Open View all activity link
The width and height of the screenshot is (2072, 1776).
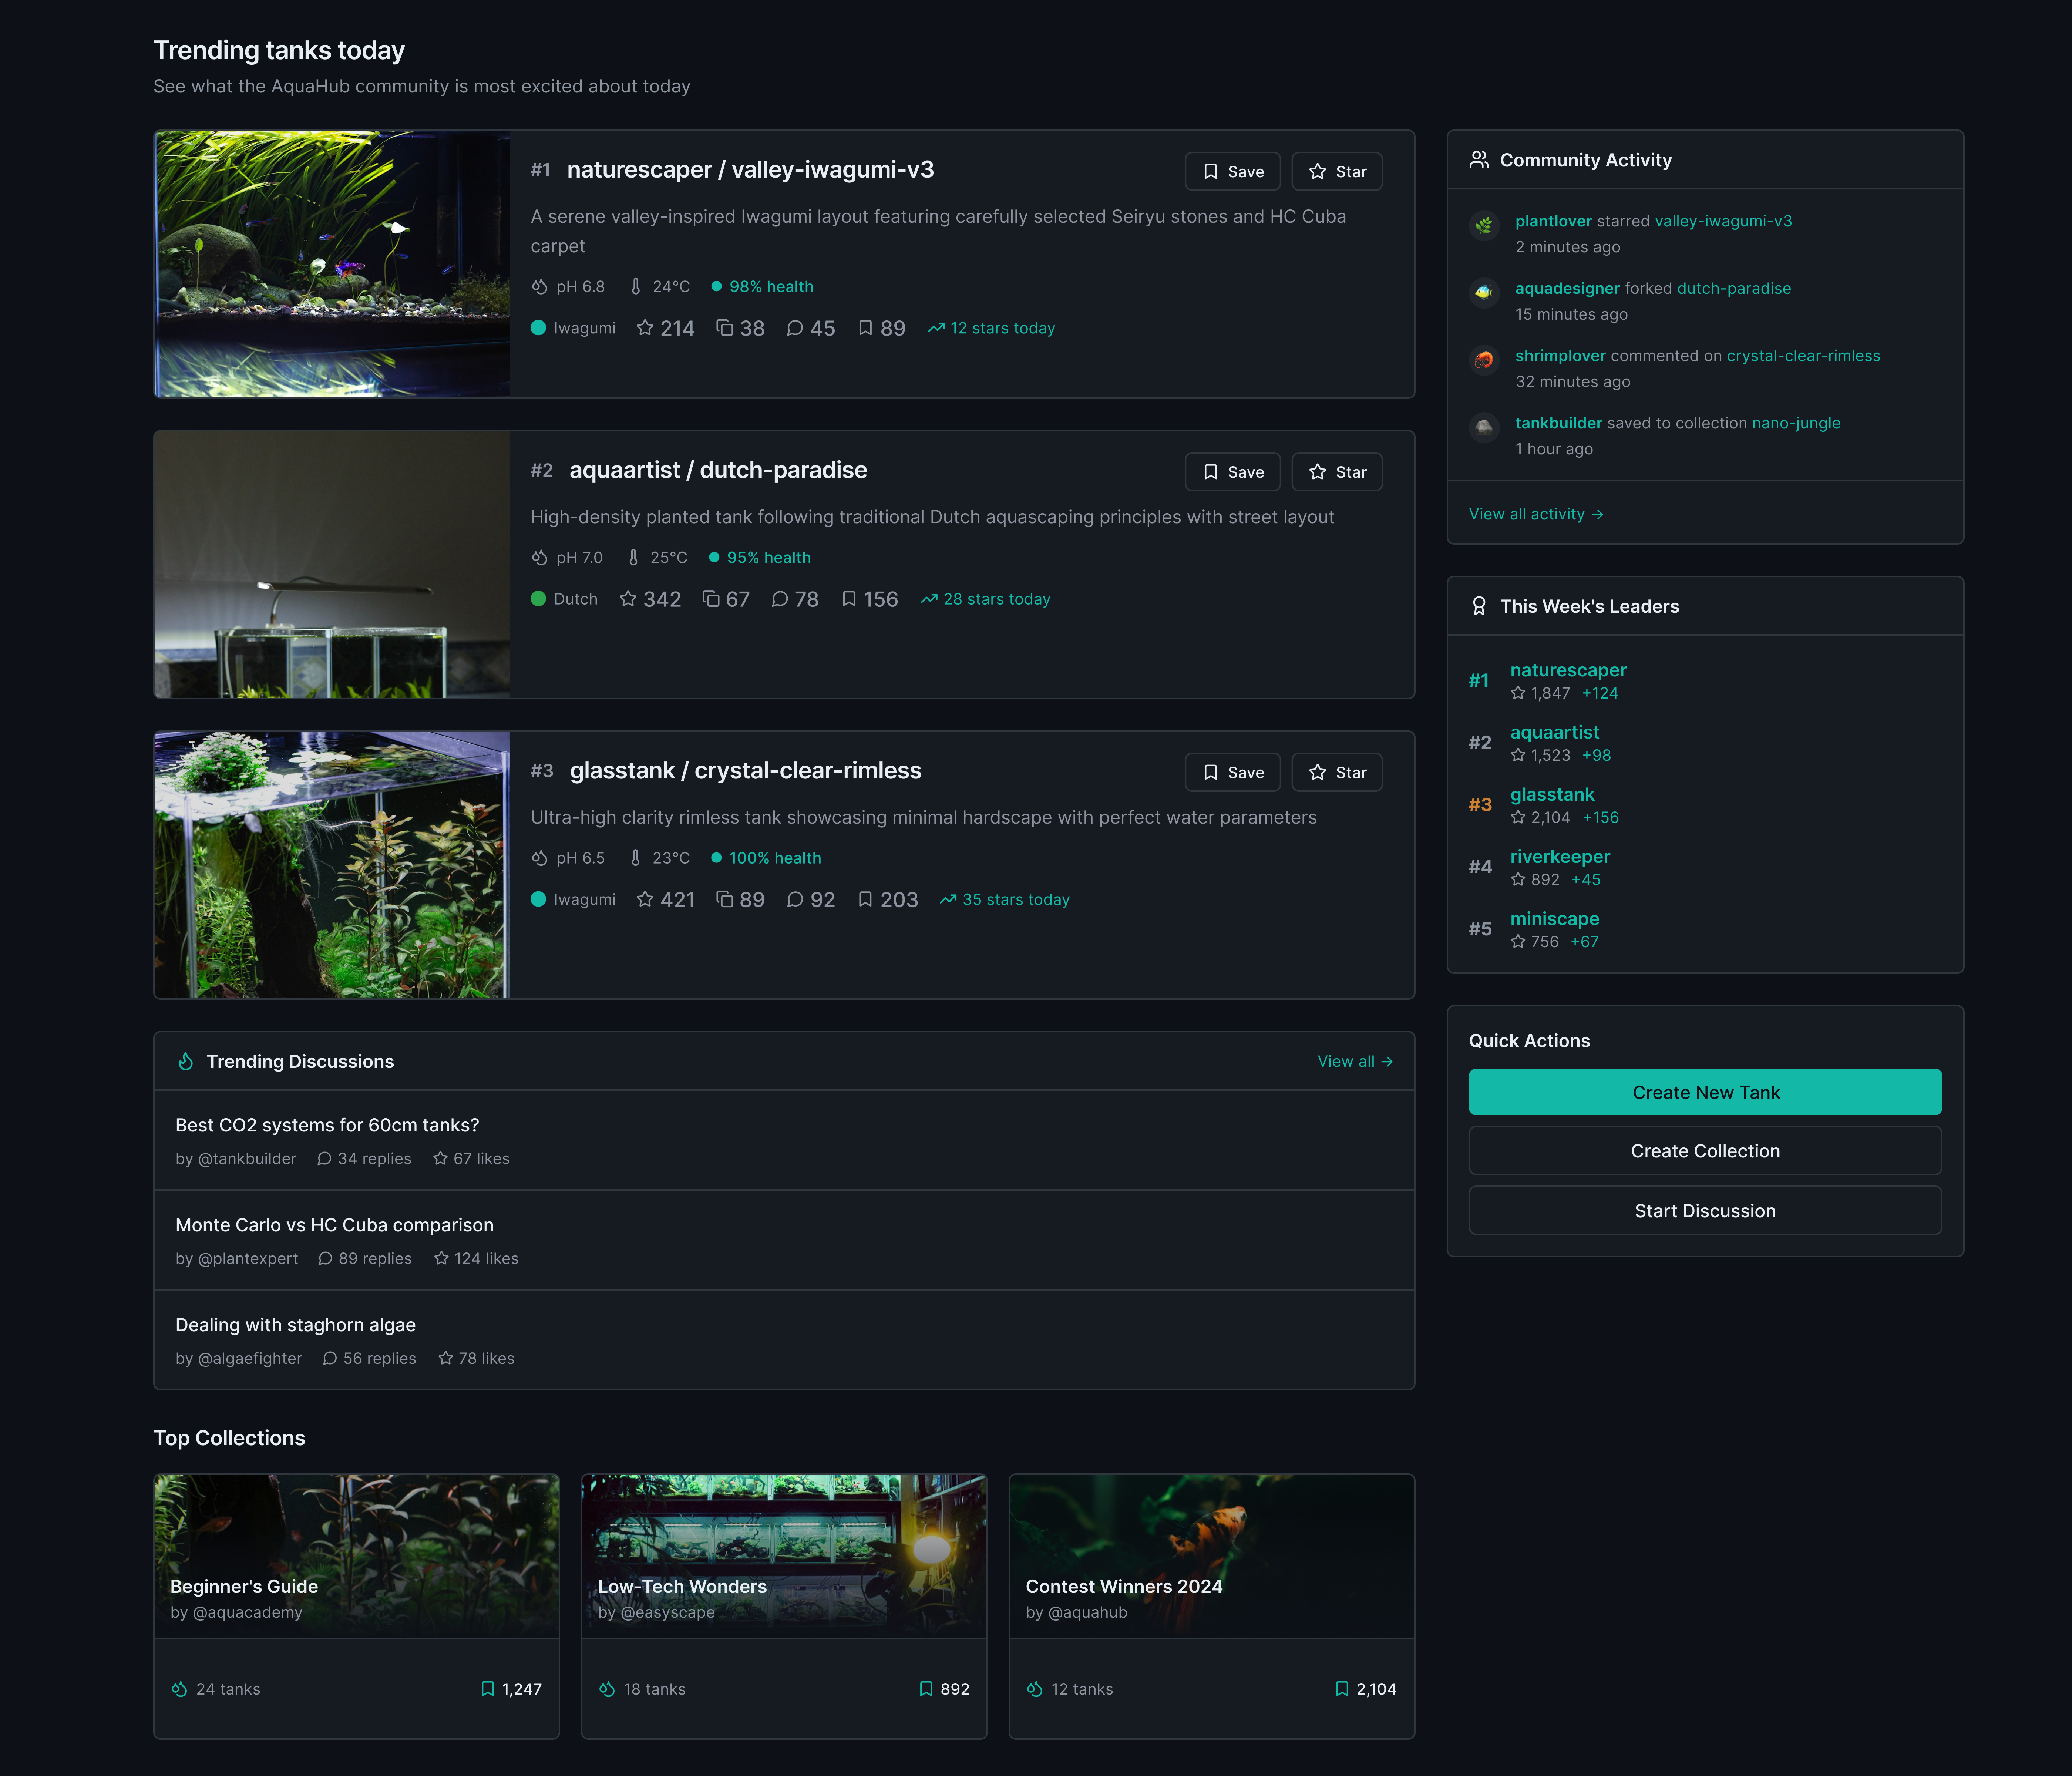tap(1535, 514)
